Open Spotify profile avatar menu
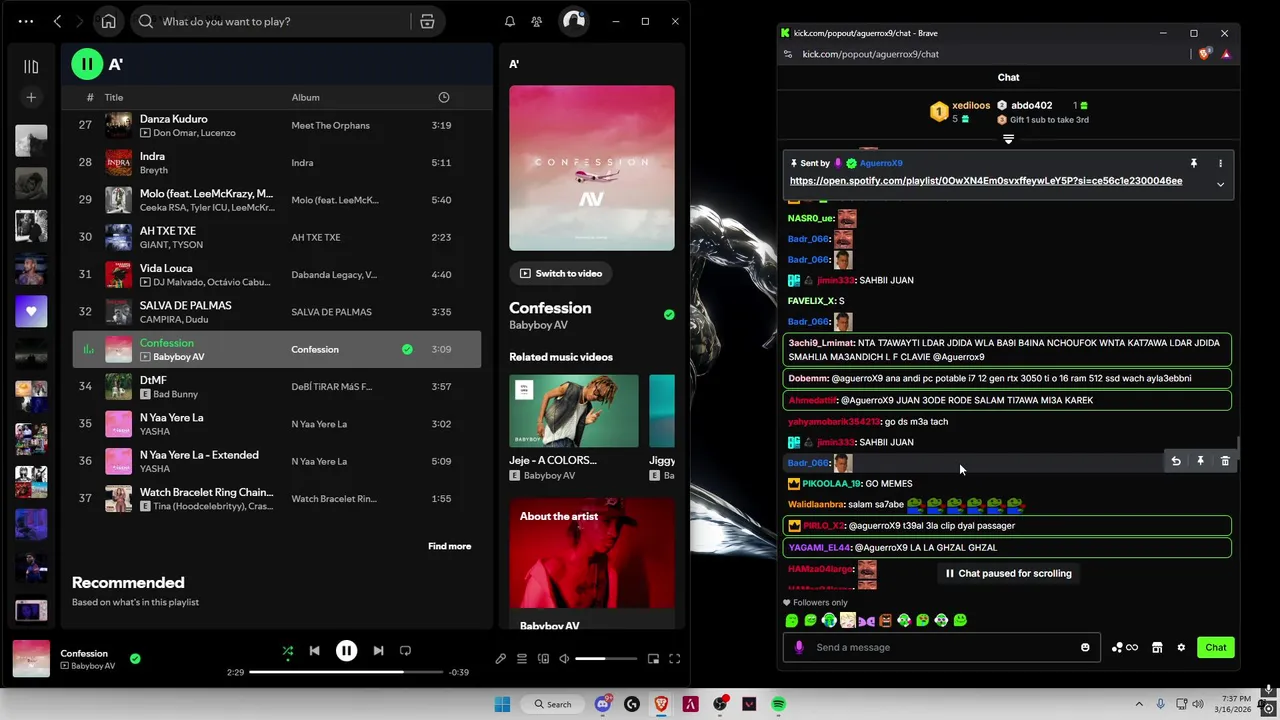 coord(573,21)
